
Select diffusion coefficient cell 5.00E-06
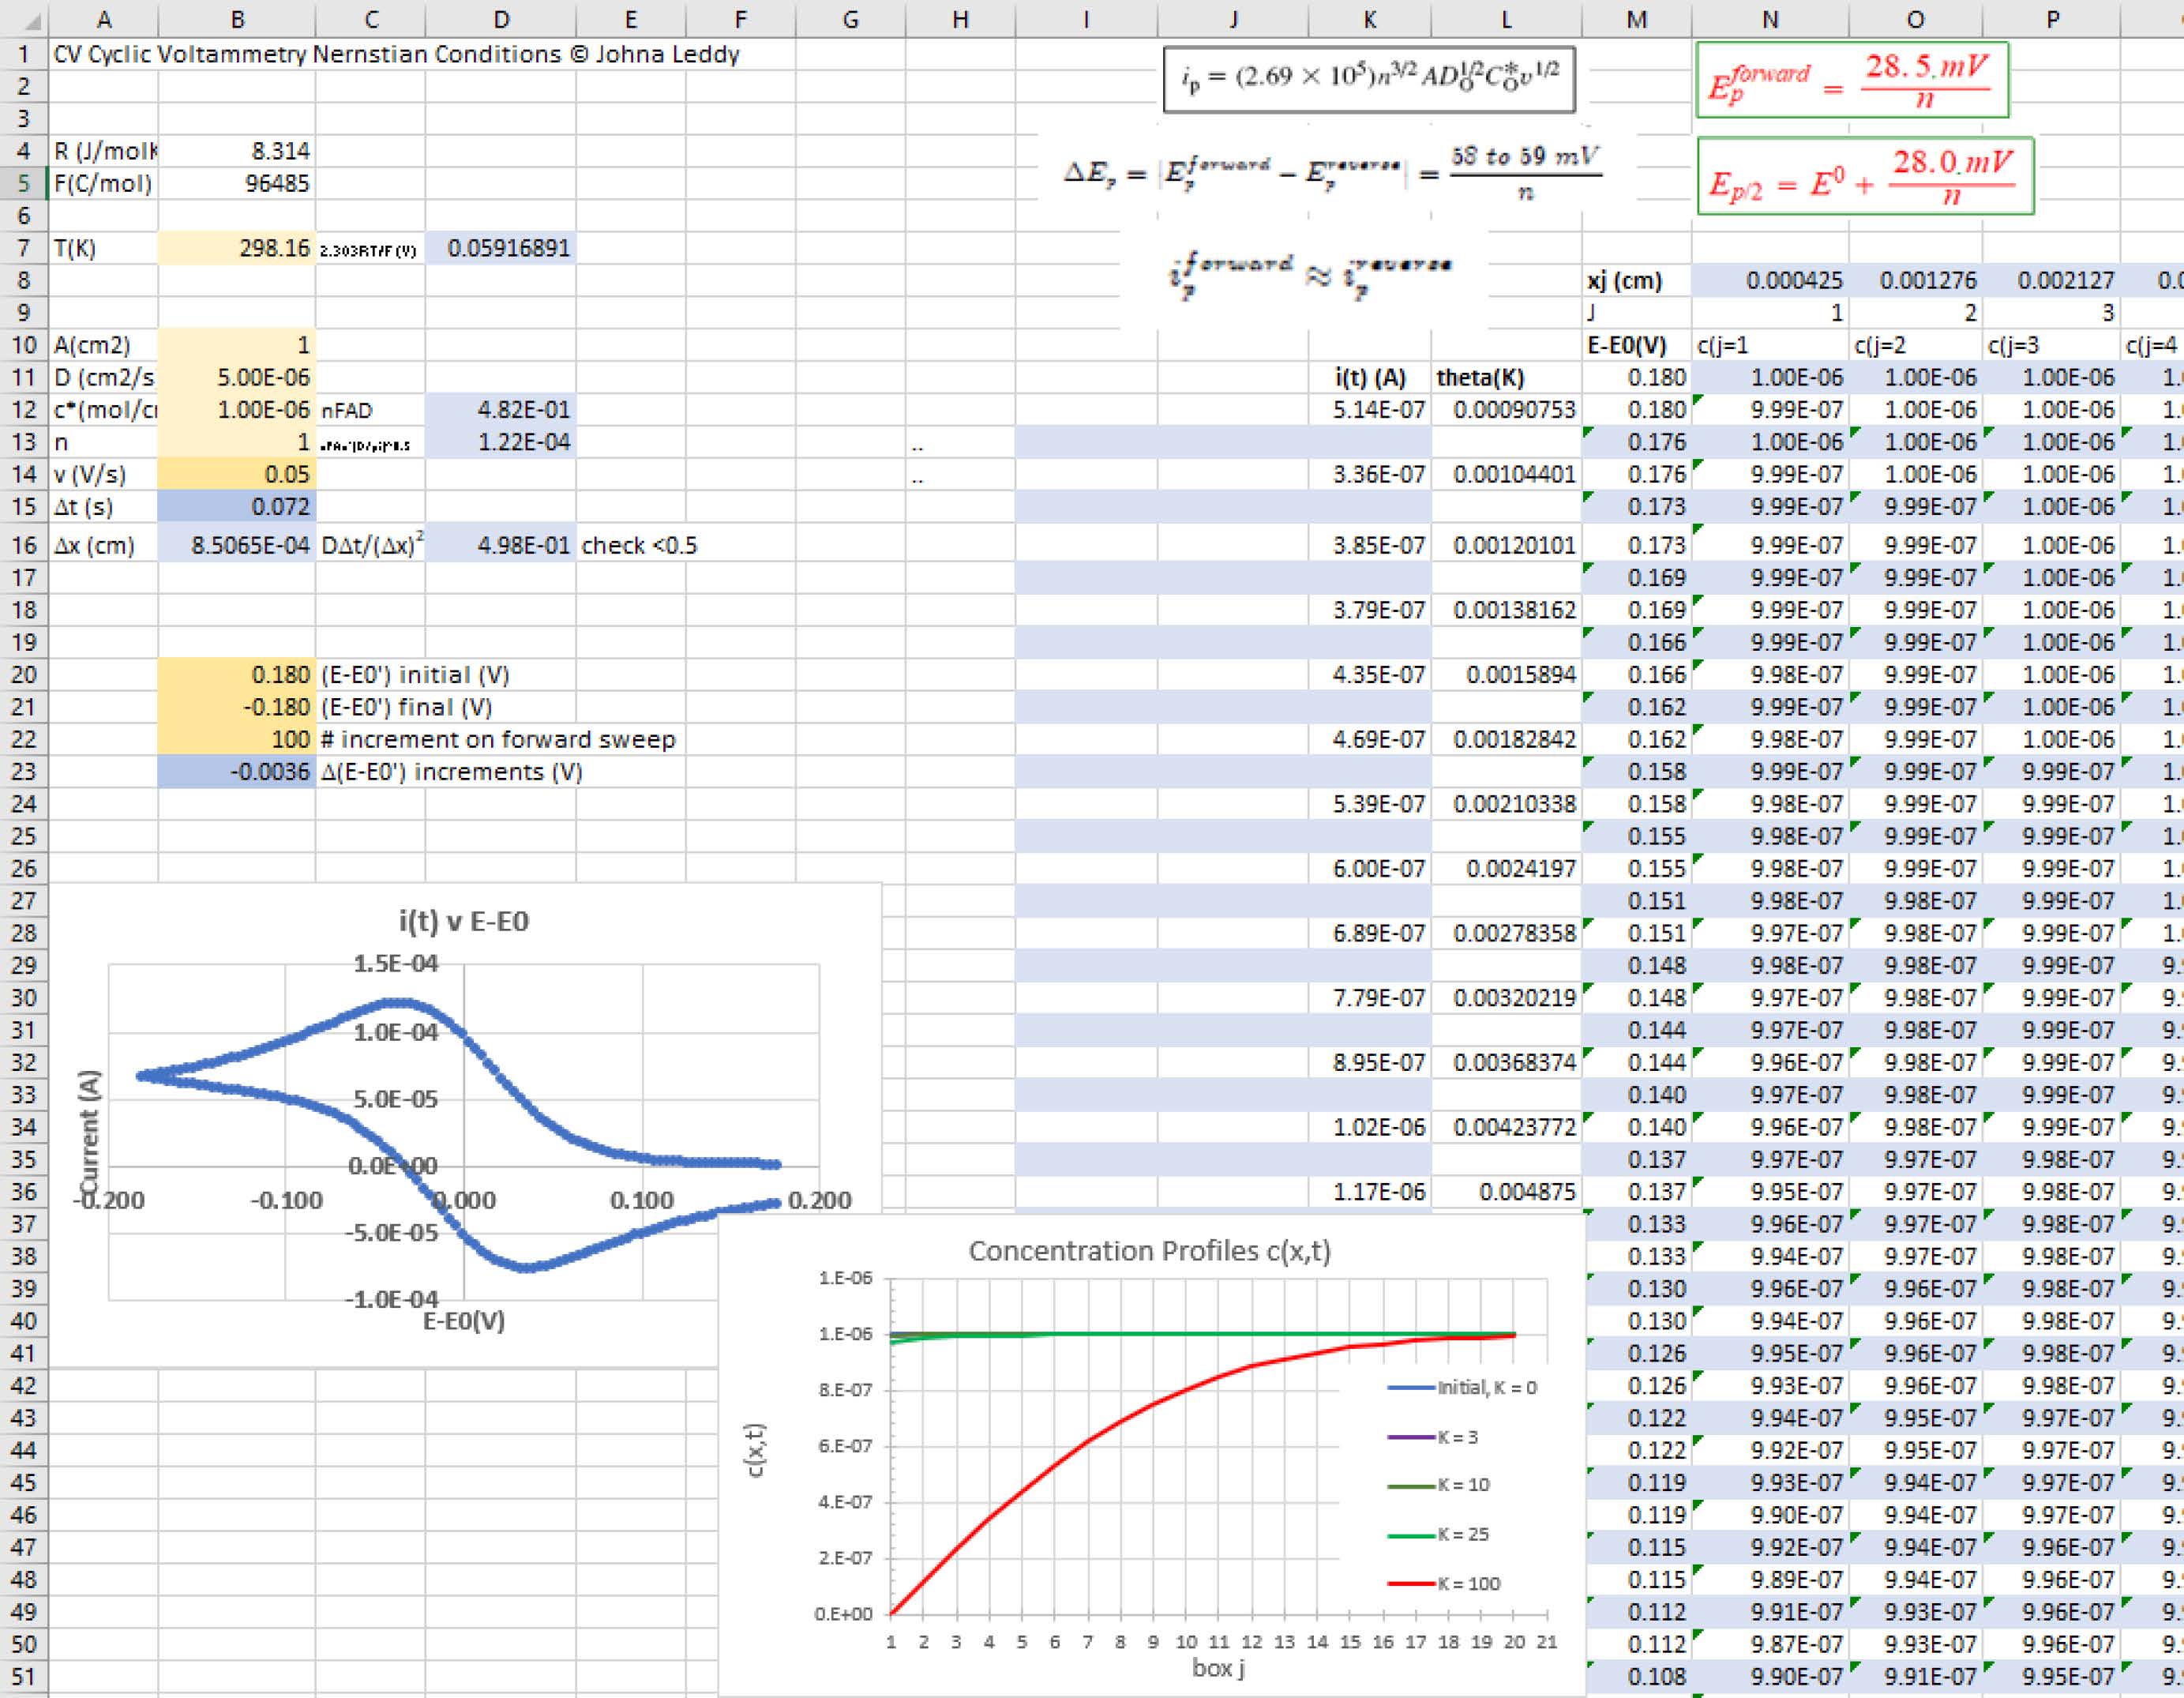(237, 377)
